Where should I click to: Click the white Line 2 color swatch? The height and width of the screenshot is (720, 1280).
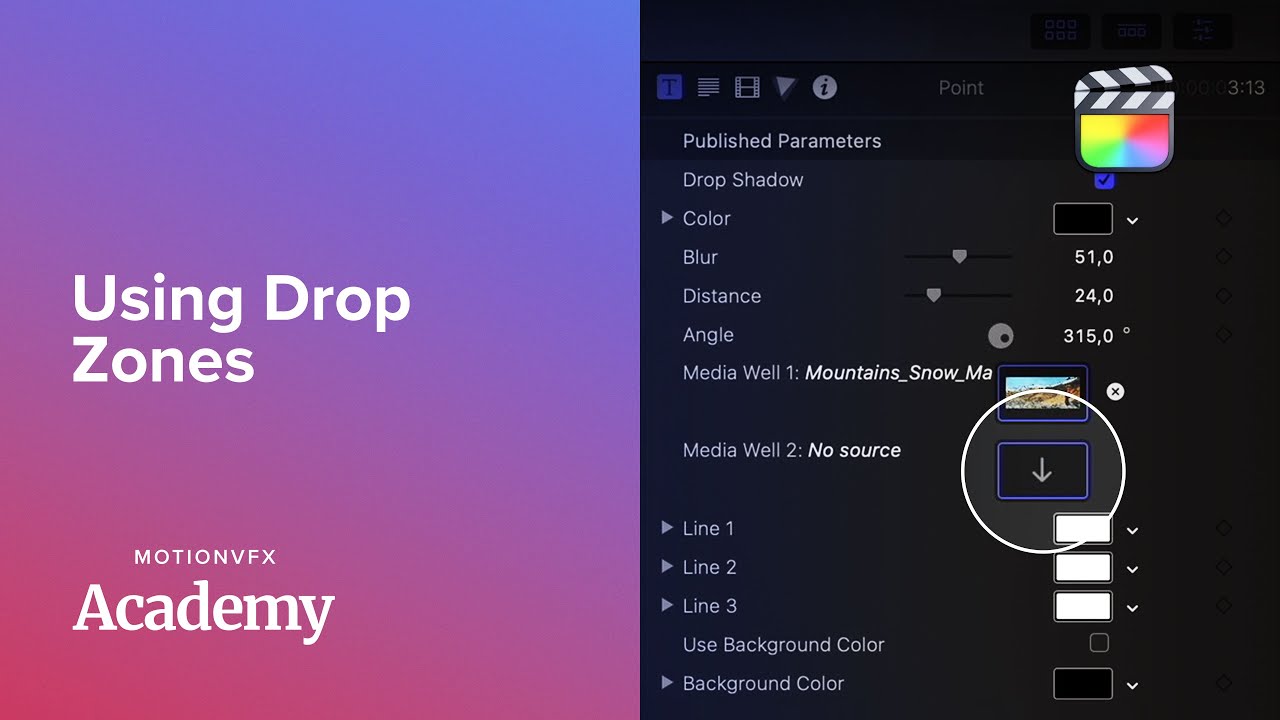point(1083,567)
